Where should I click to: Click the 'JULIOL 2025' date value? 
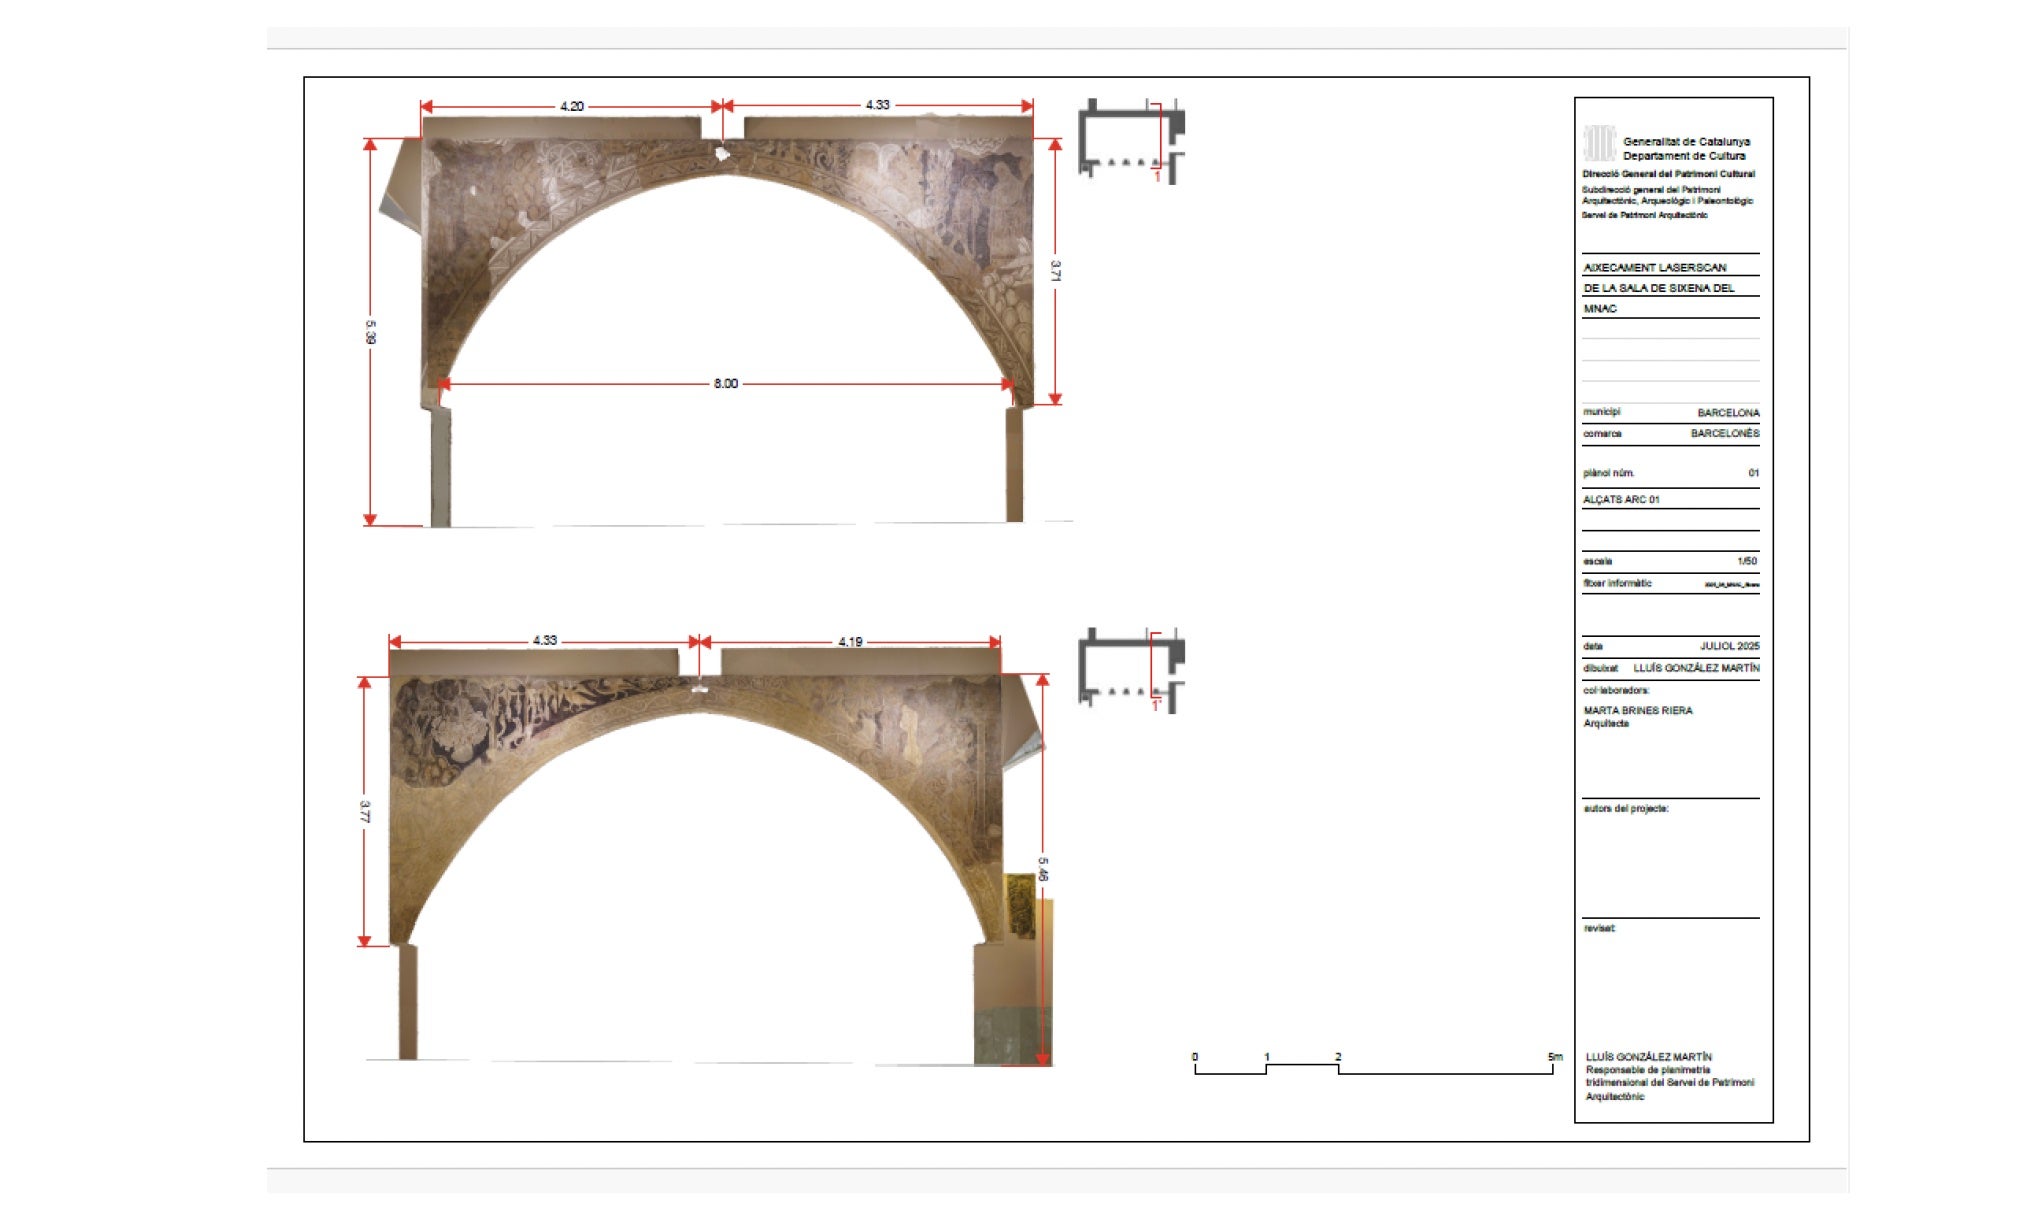pyautogui.click(x=1730, y=646)
